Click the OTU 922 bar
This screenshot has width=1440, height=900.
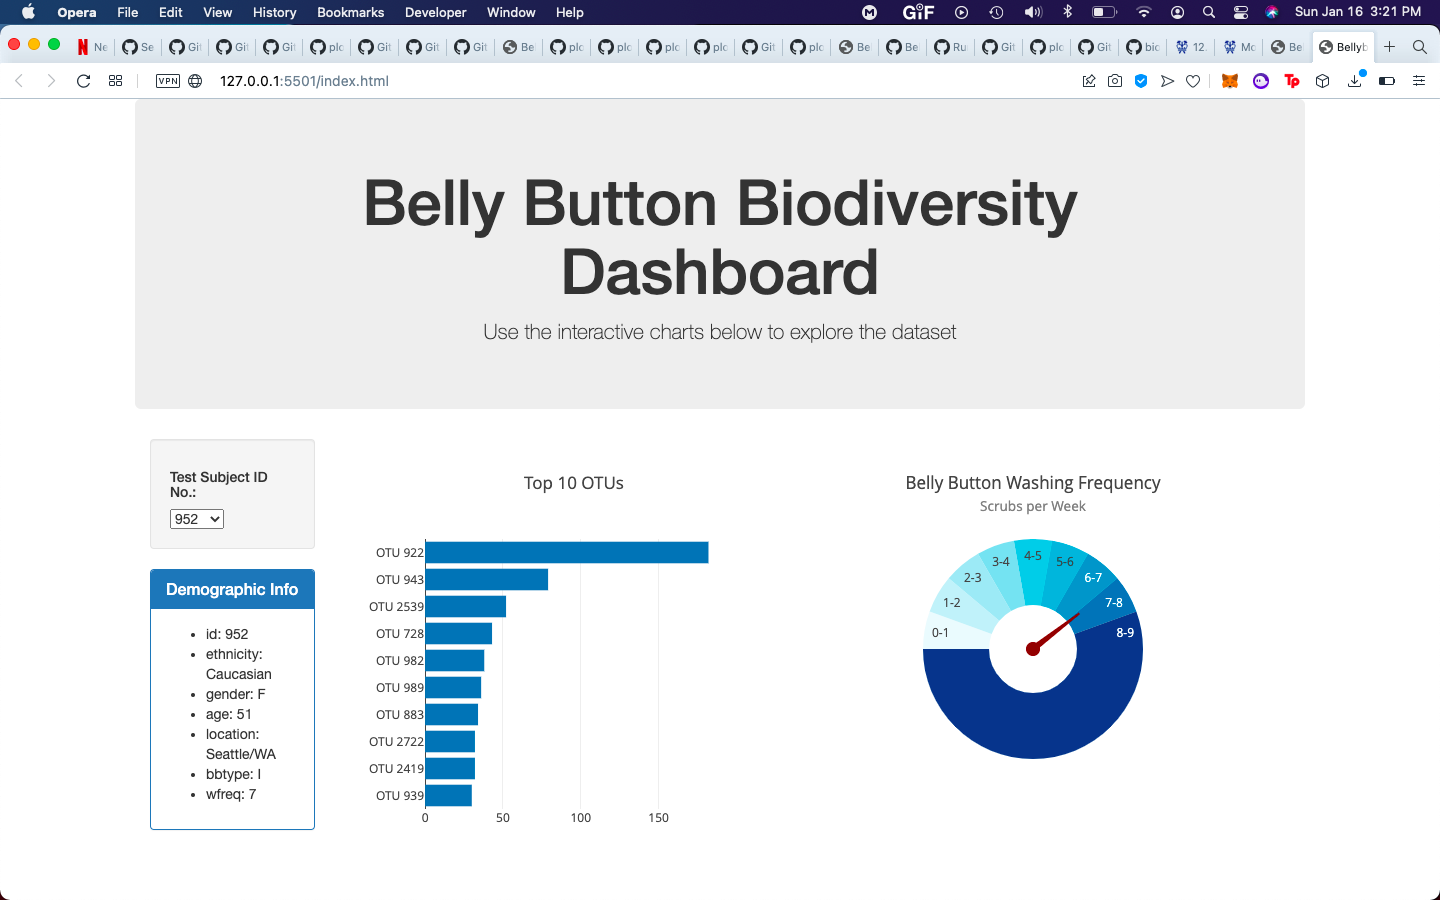(567, 552)
